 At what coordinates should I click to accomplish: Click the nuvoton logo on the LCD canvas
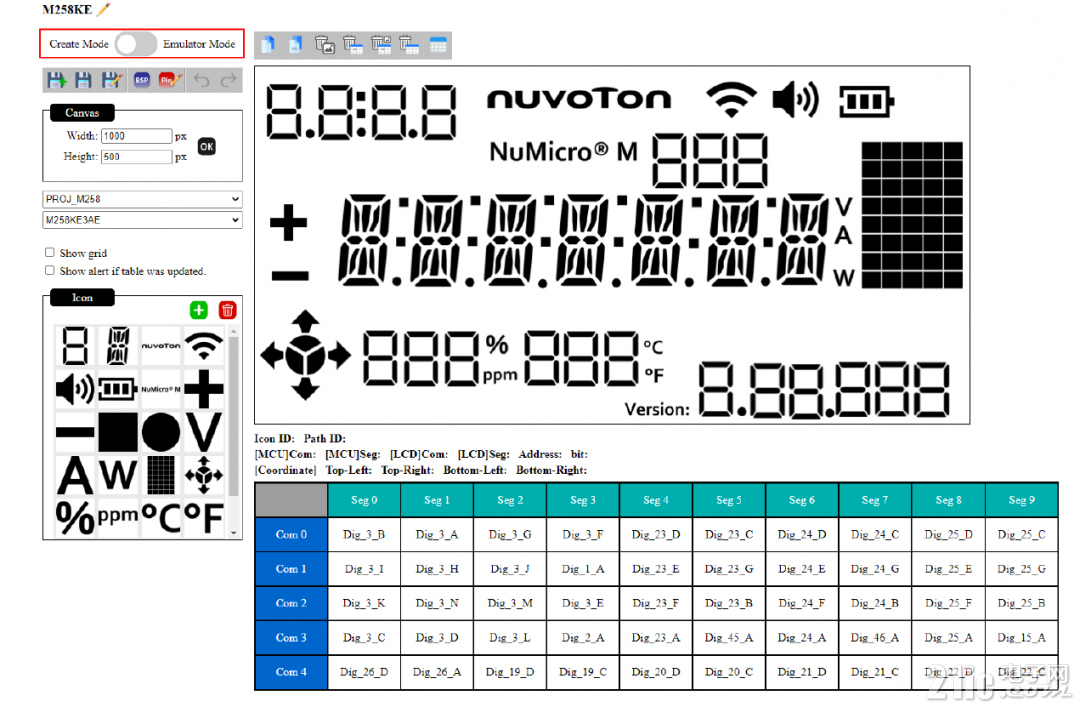point(579,99)
